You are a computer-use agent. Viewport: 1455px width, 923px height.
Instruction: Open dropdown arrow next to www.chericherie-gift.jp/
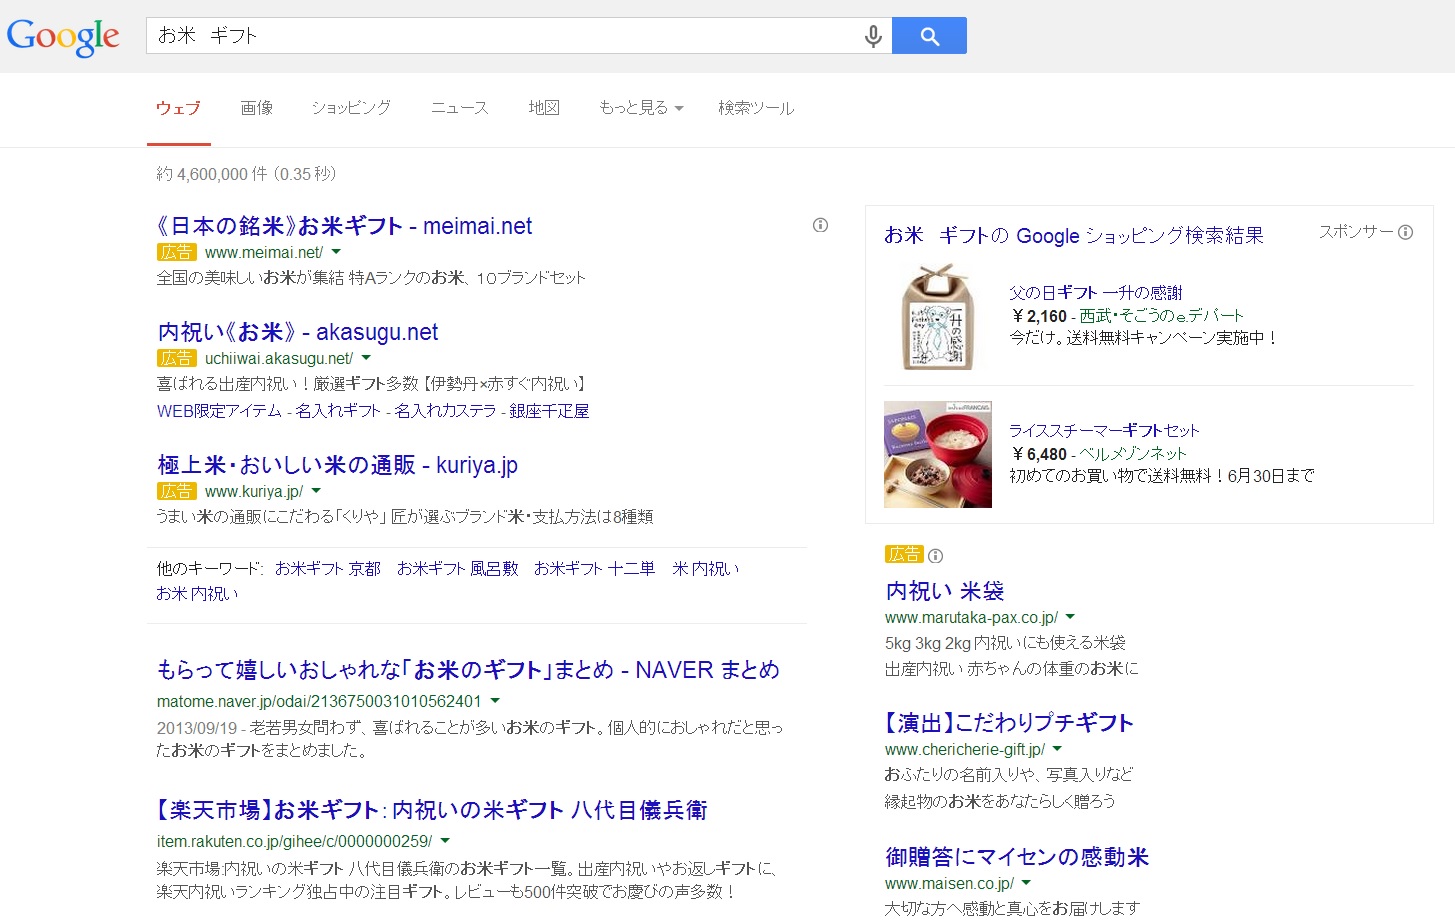[x=1057, y=749]
